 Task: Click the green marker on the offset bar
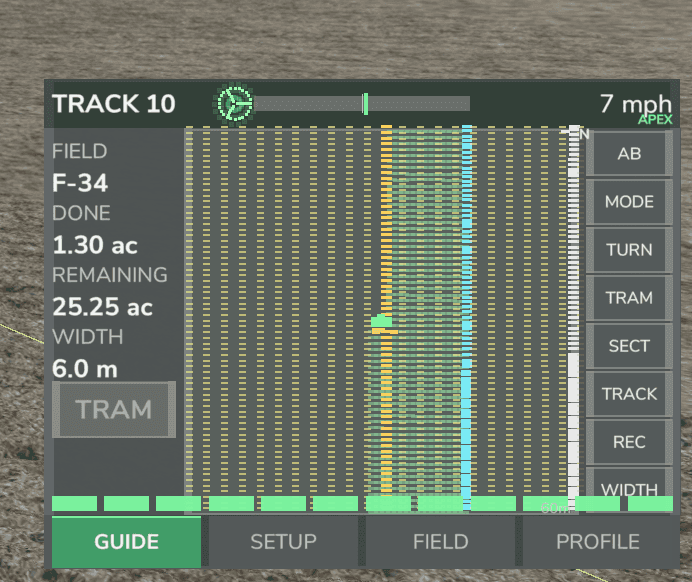pos(365,104)
